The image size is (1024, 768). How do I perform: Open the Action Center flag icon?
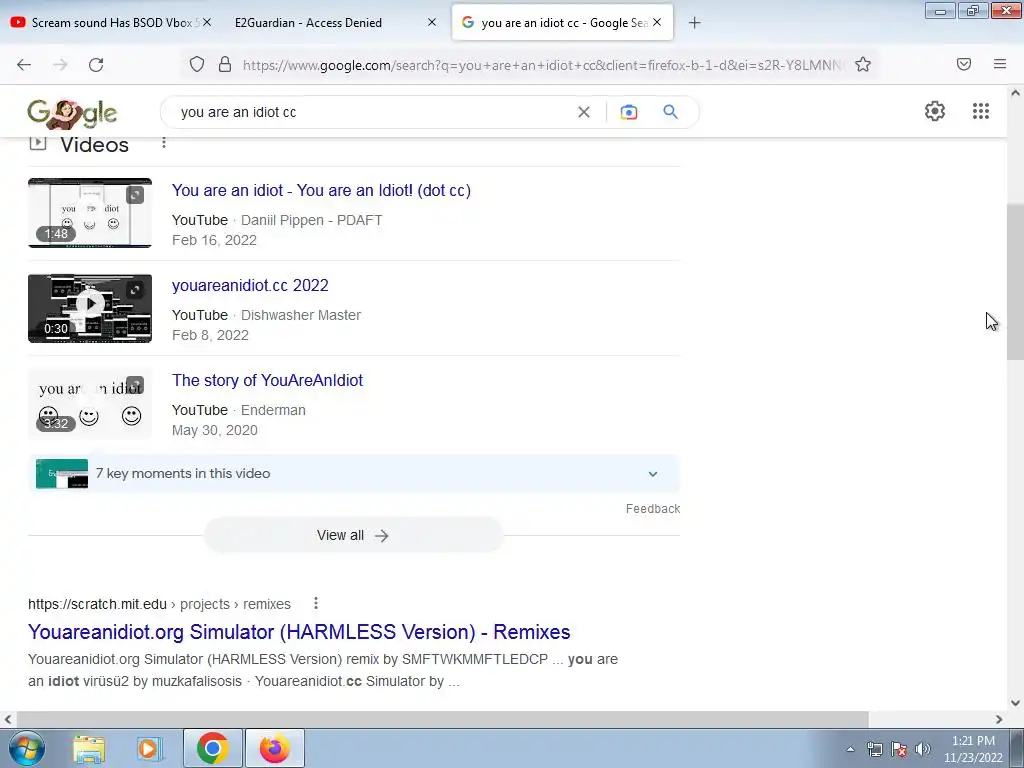(899, 749)
